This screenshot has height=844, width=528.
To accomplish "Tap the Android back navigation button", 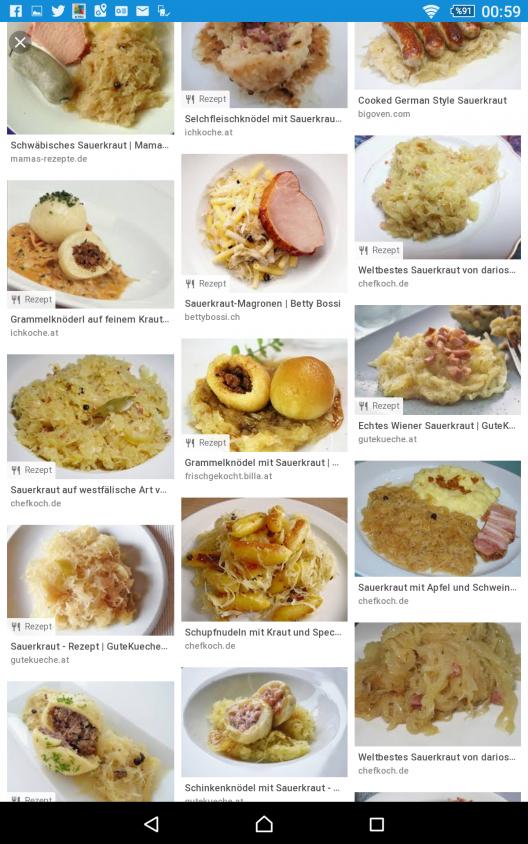I will coord(152,824).
